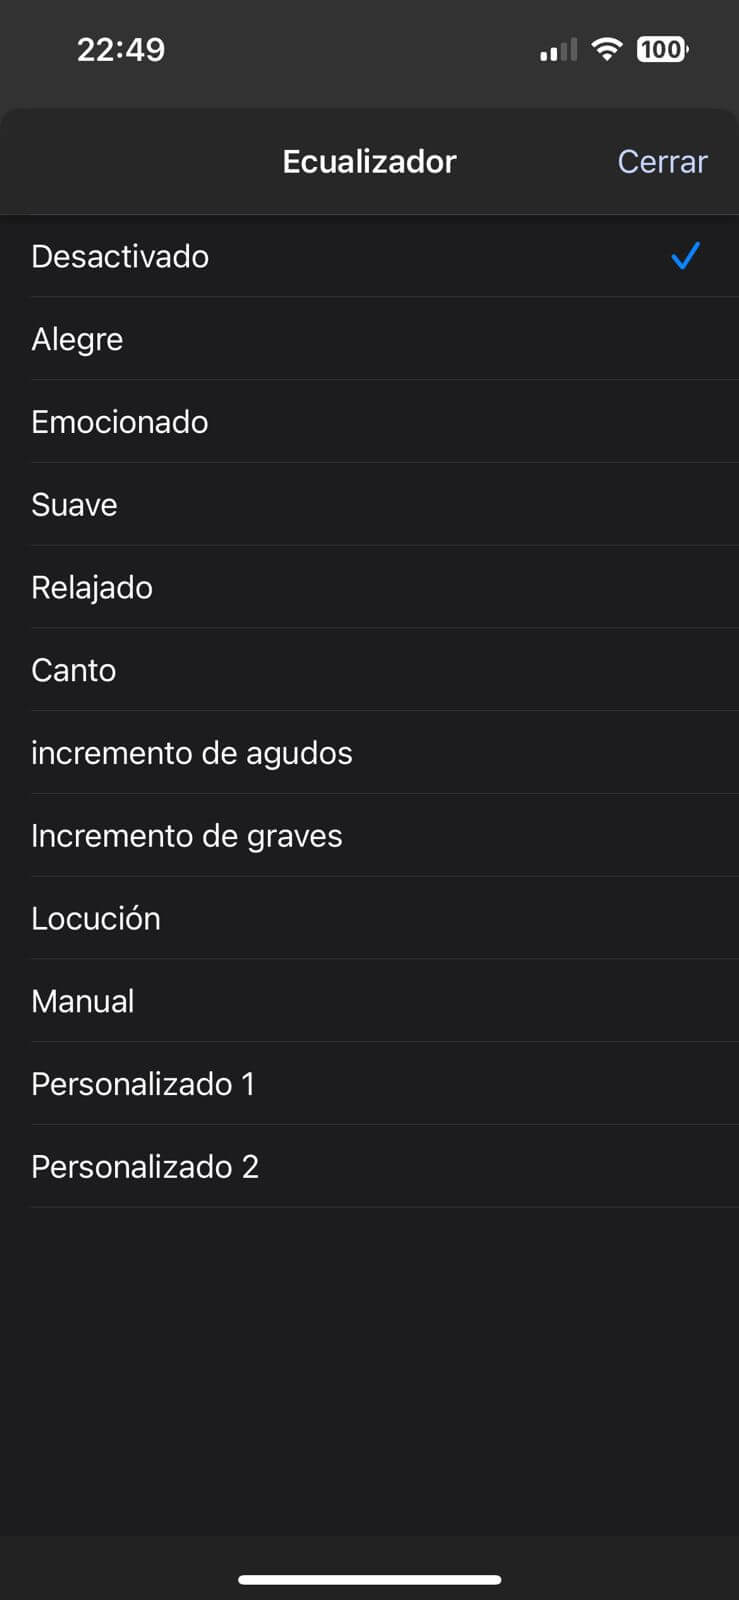Select the Desactivado equalizer option
Image resolution: width=739 pixels, height=1600 pixels.
coord(121,256)
